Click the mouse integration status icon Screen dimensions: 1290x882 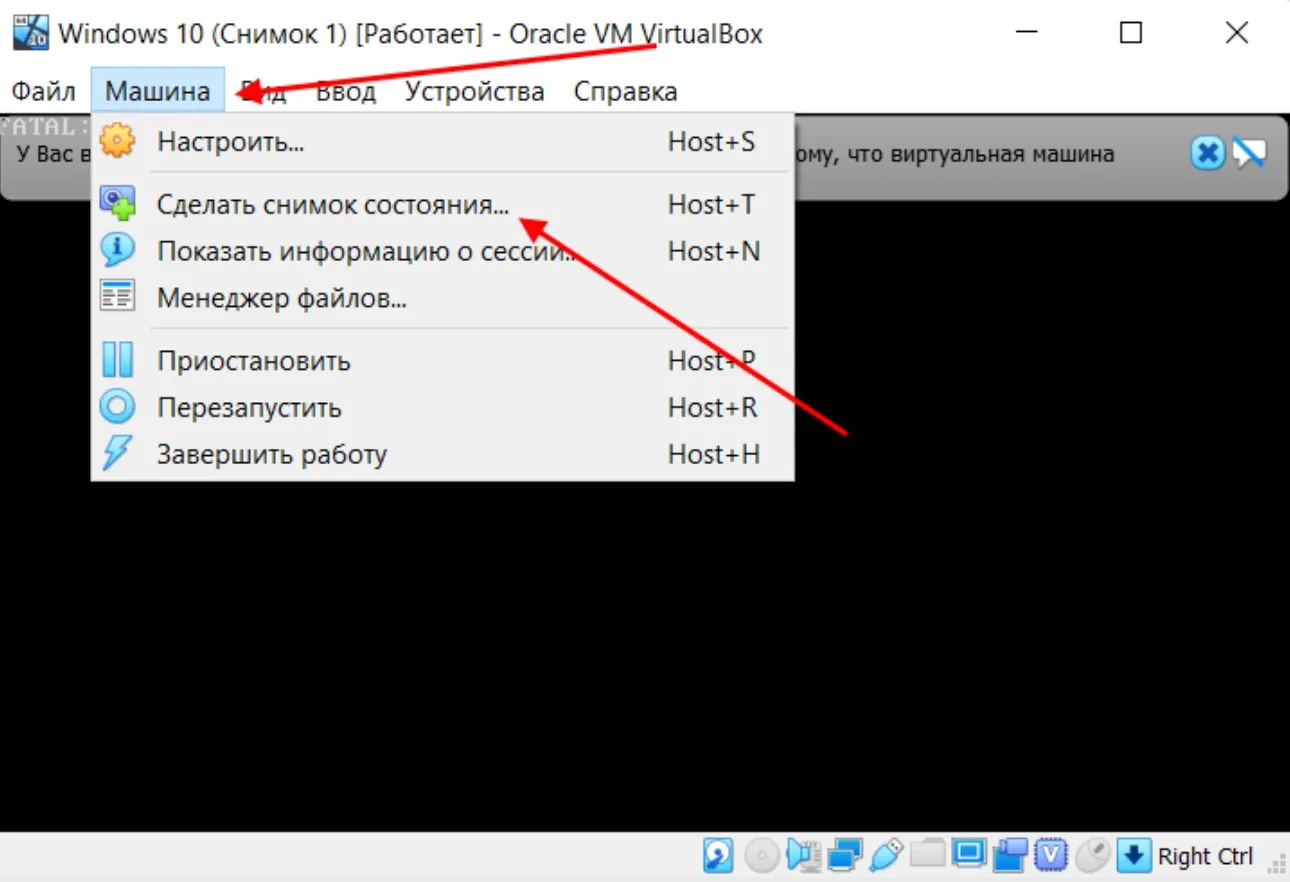pos(1093,855)
